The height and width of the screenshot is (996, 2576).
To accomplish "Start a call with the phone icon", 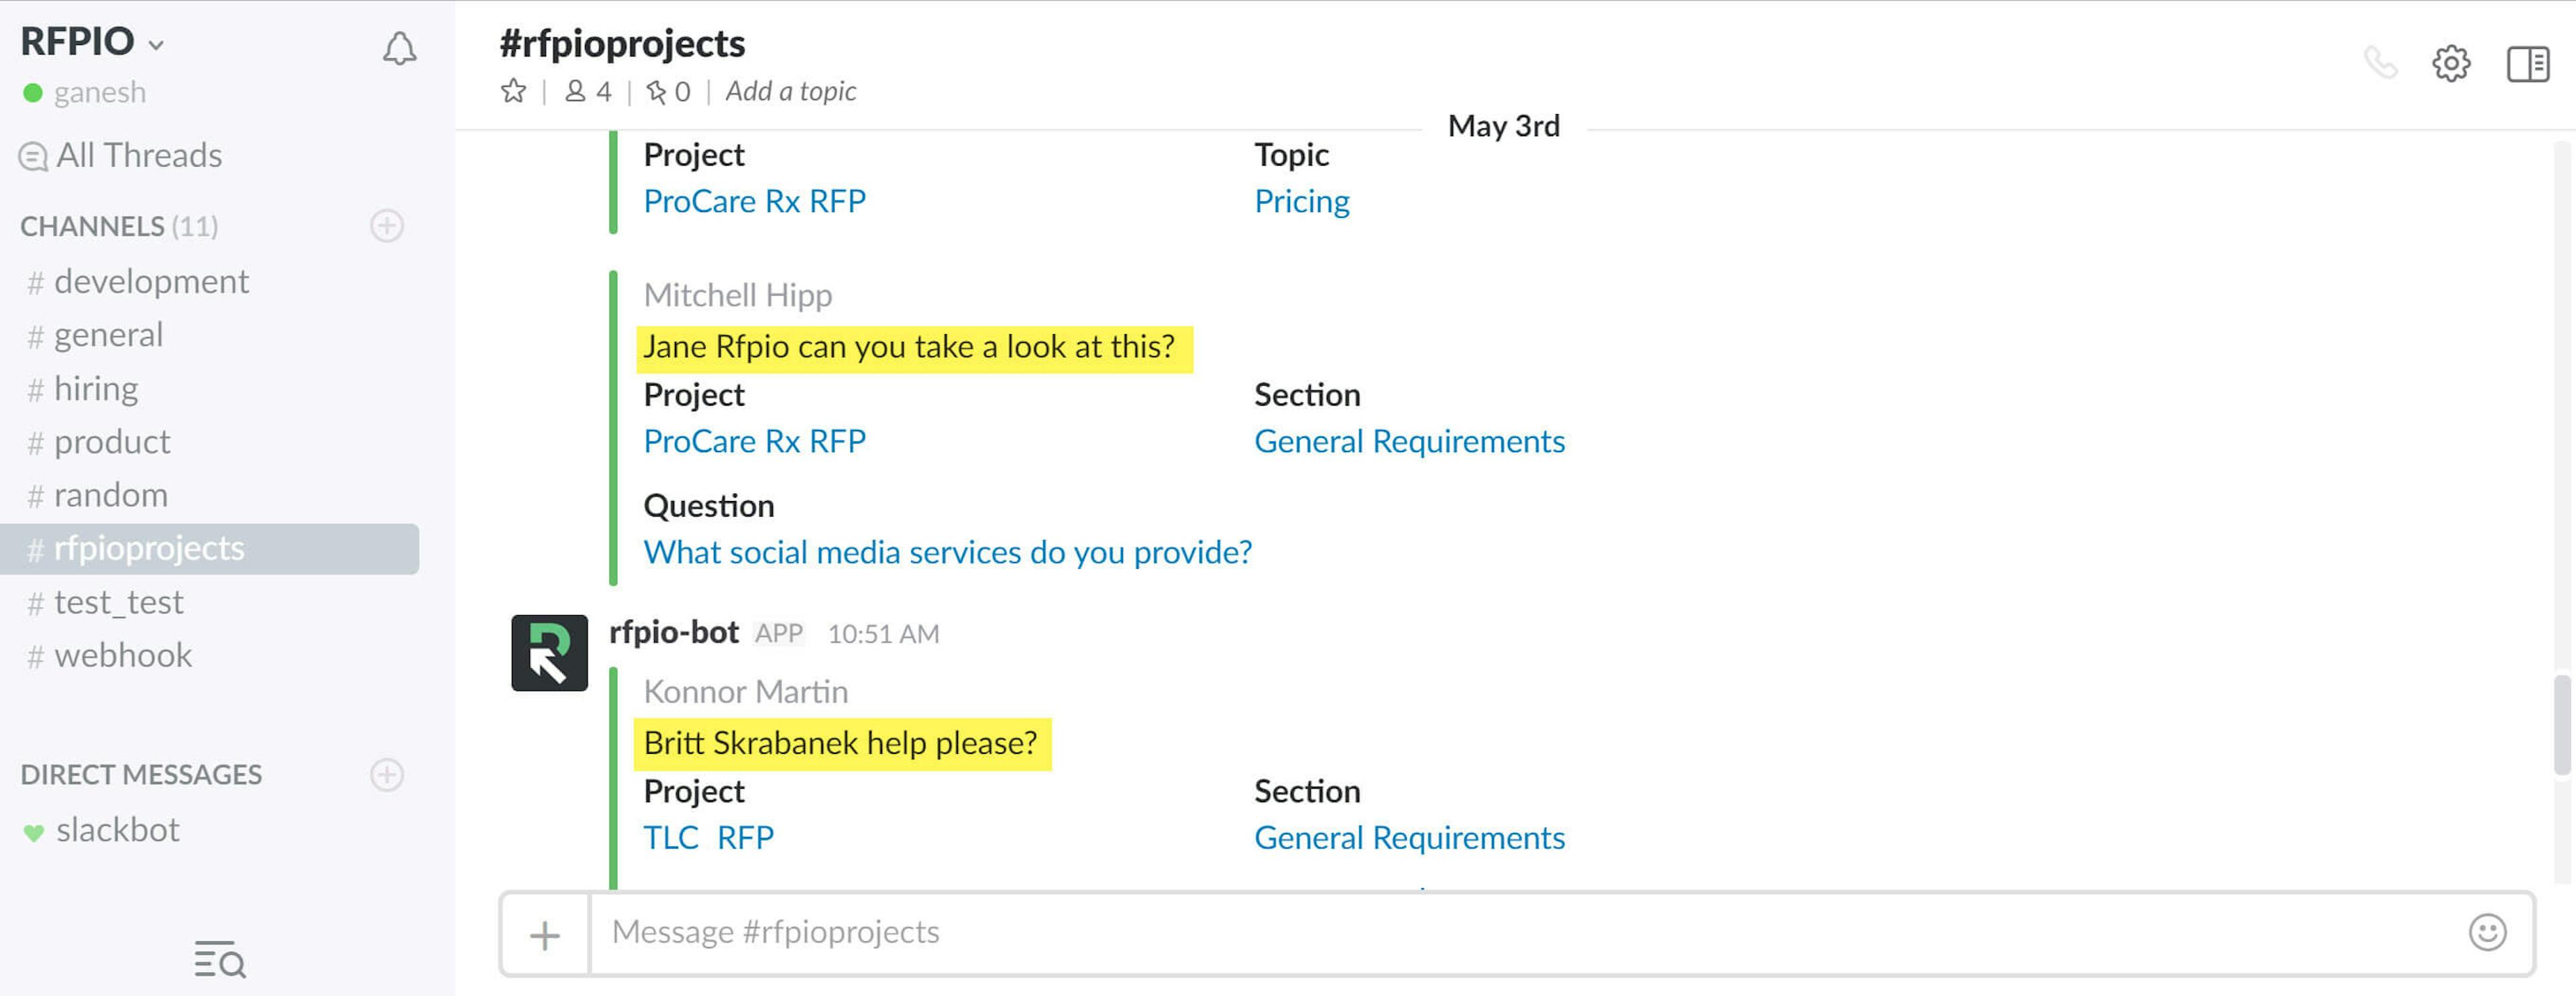I will click(x=2381, y=64).
